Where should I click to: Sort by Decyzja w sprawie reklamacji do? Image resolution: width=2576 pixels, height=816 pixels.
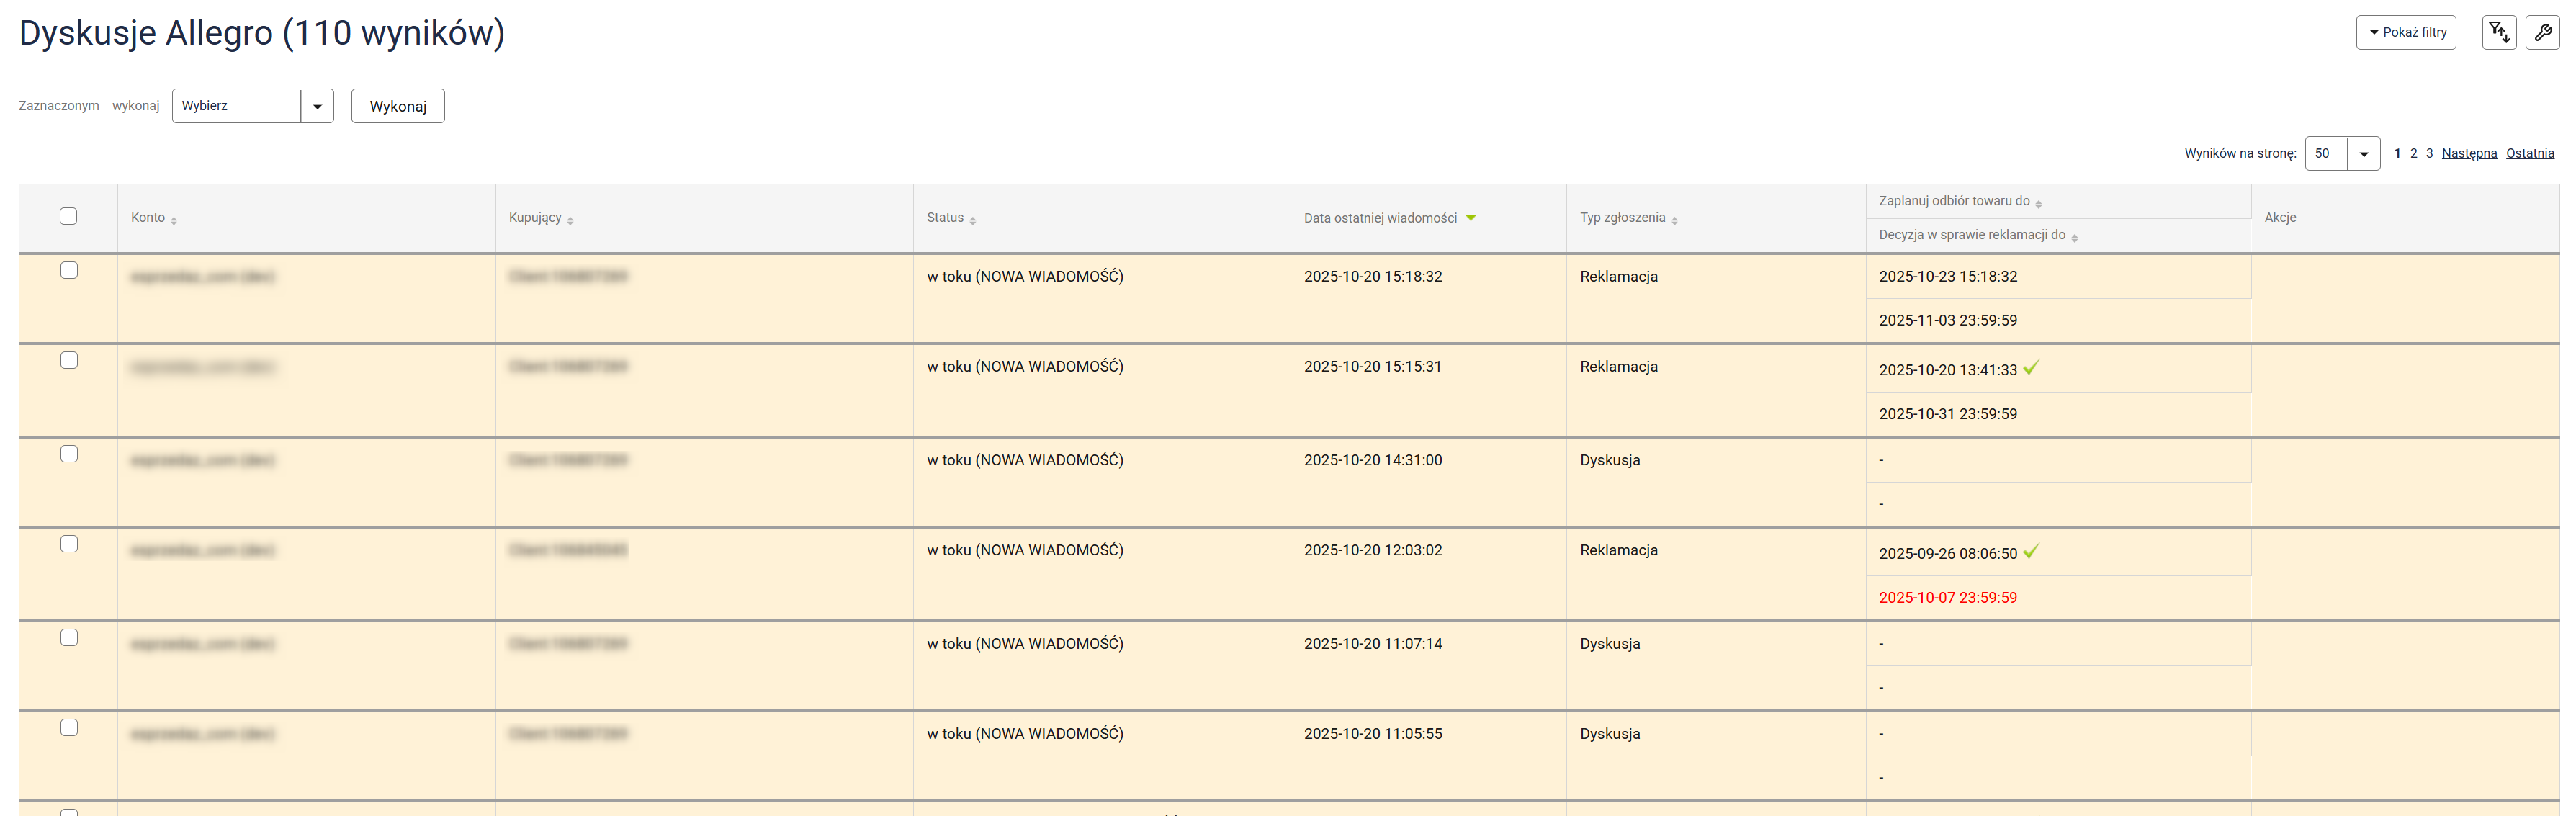[2074, 237]
